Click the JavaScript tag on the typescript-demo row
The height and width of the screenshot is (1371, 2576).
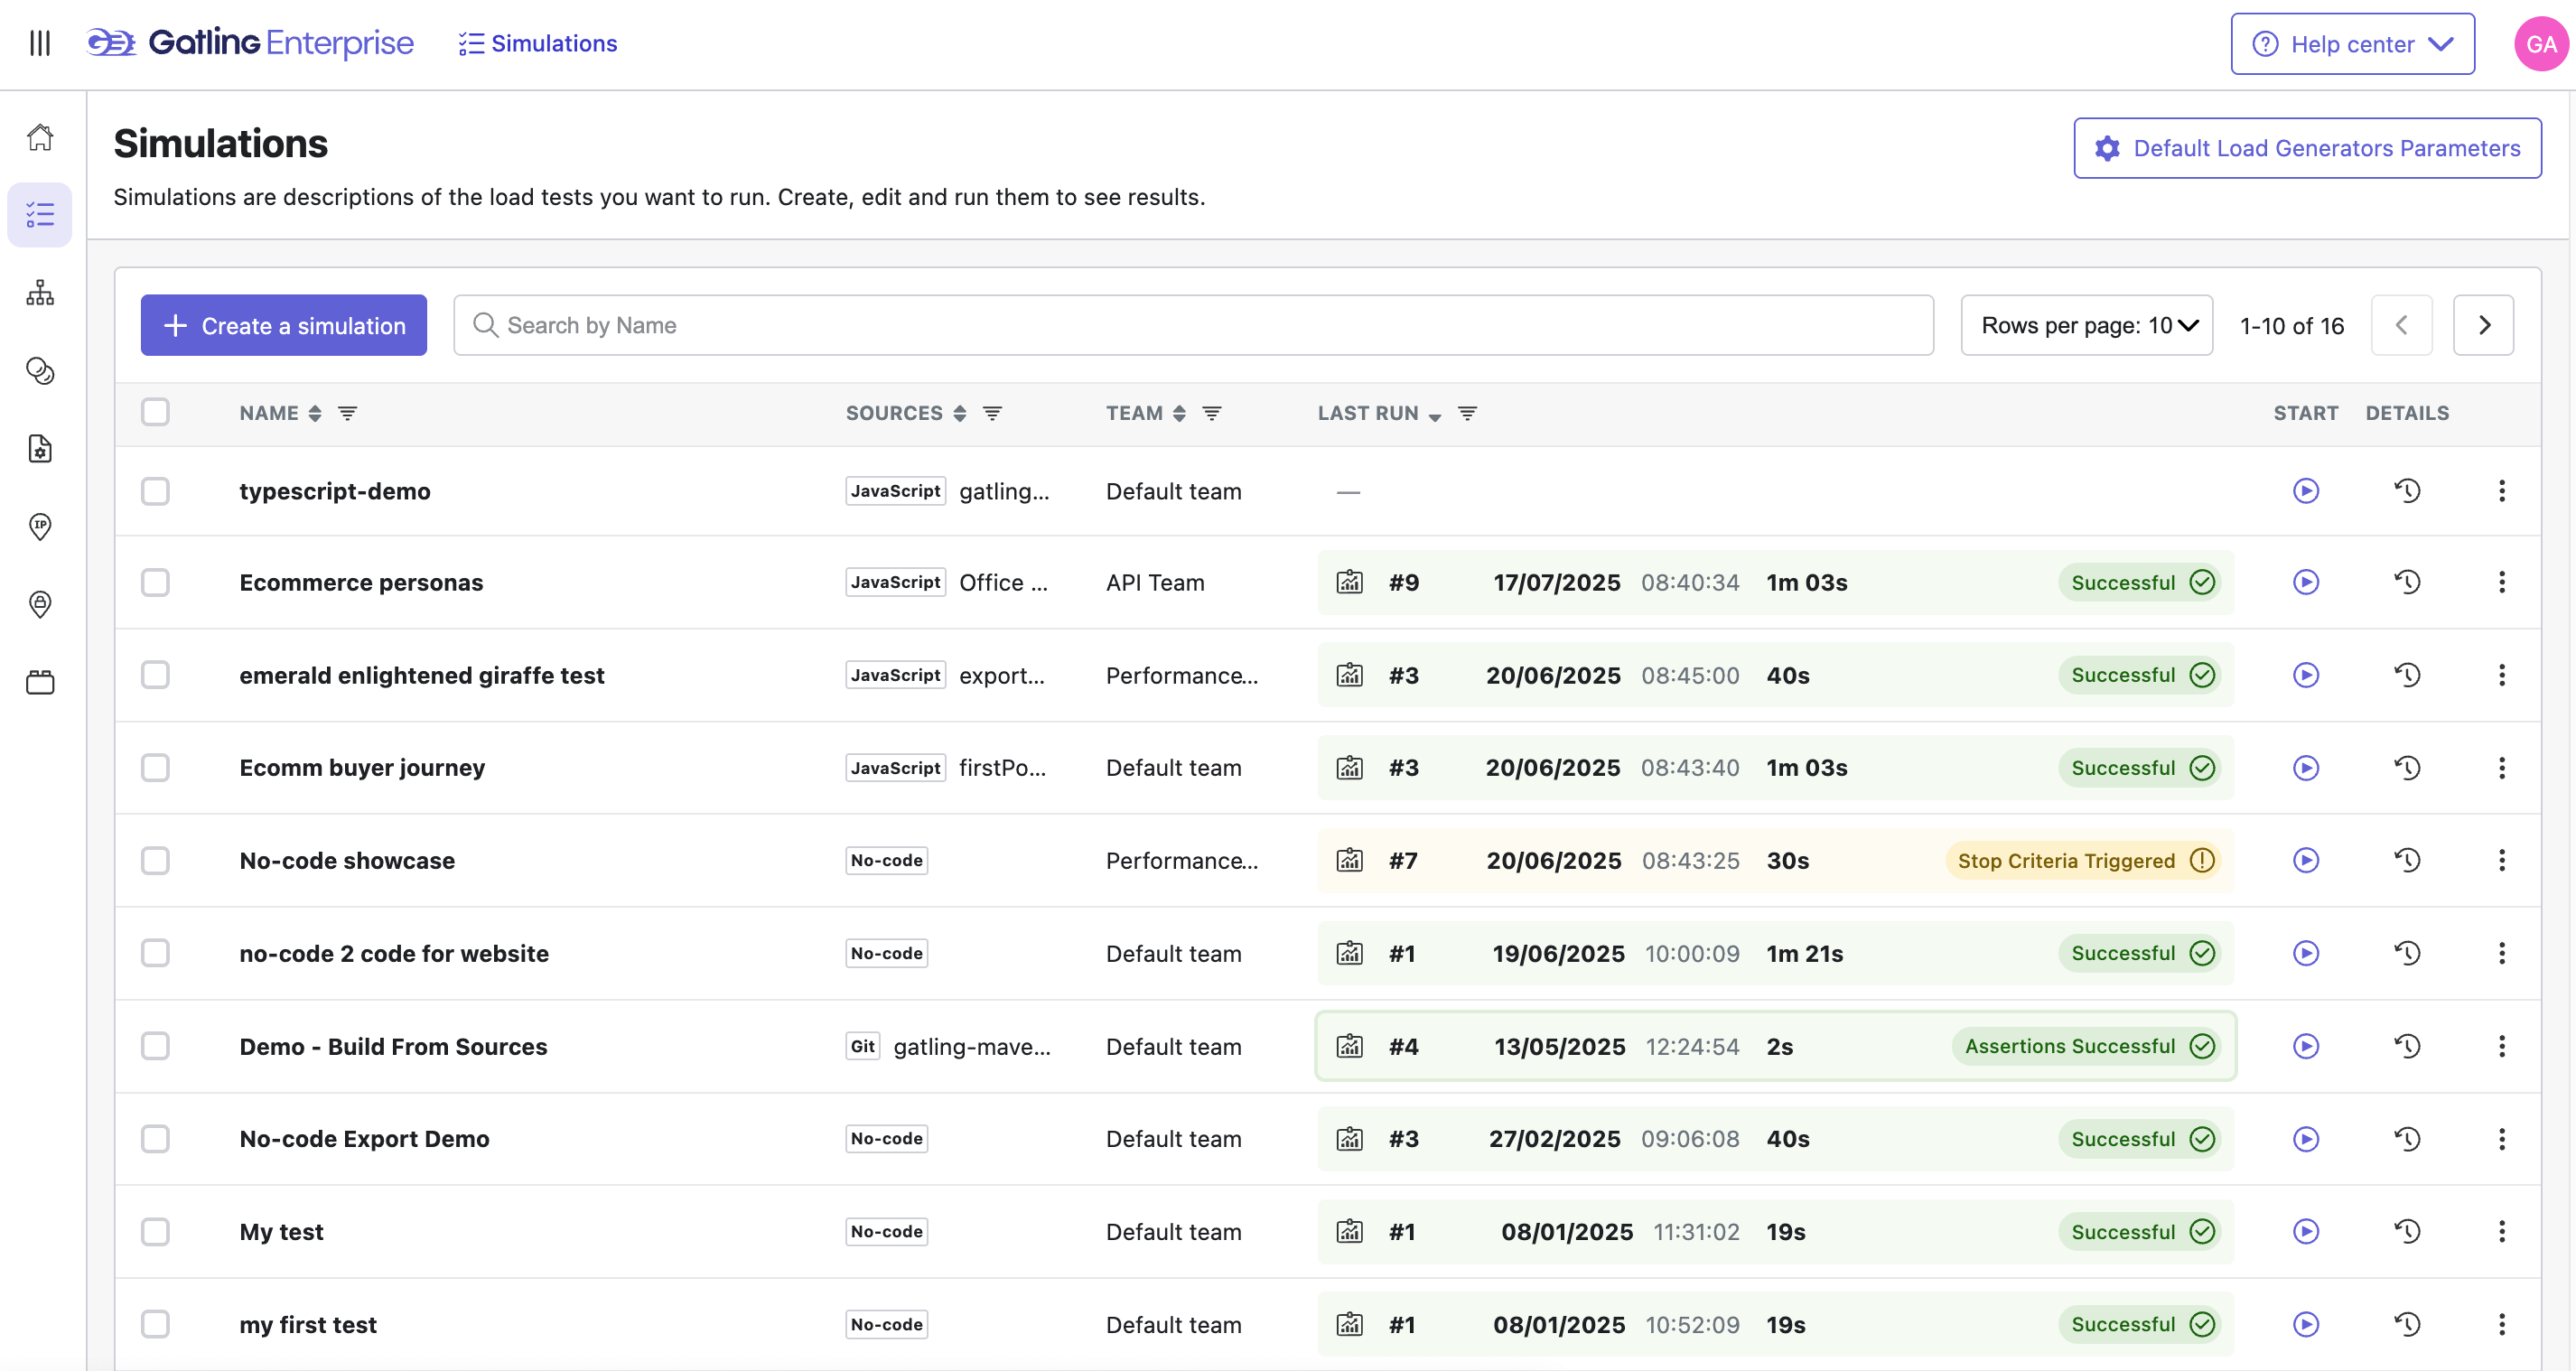[895, 491]
